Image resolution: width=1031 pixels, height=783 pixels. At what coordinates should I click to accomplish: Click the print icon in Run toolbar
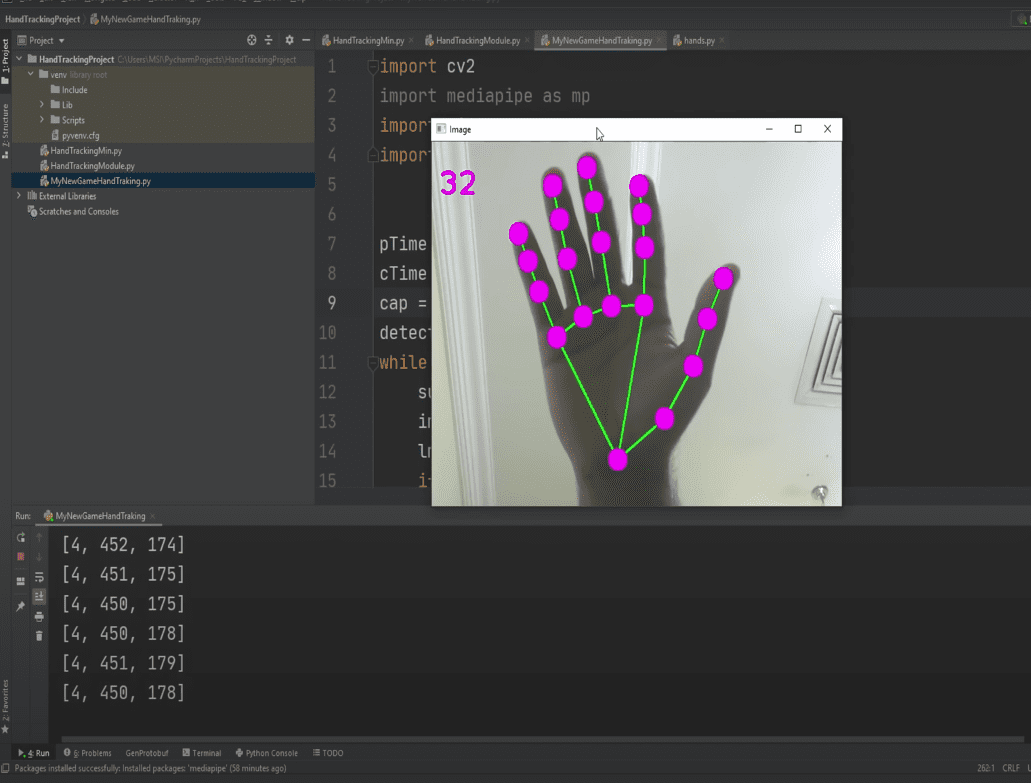click(x=39, y=616)
